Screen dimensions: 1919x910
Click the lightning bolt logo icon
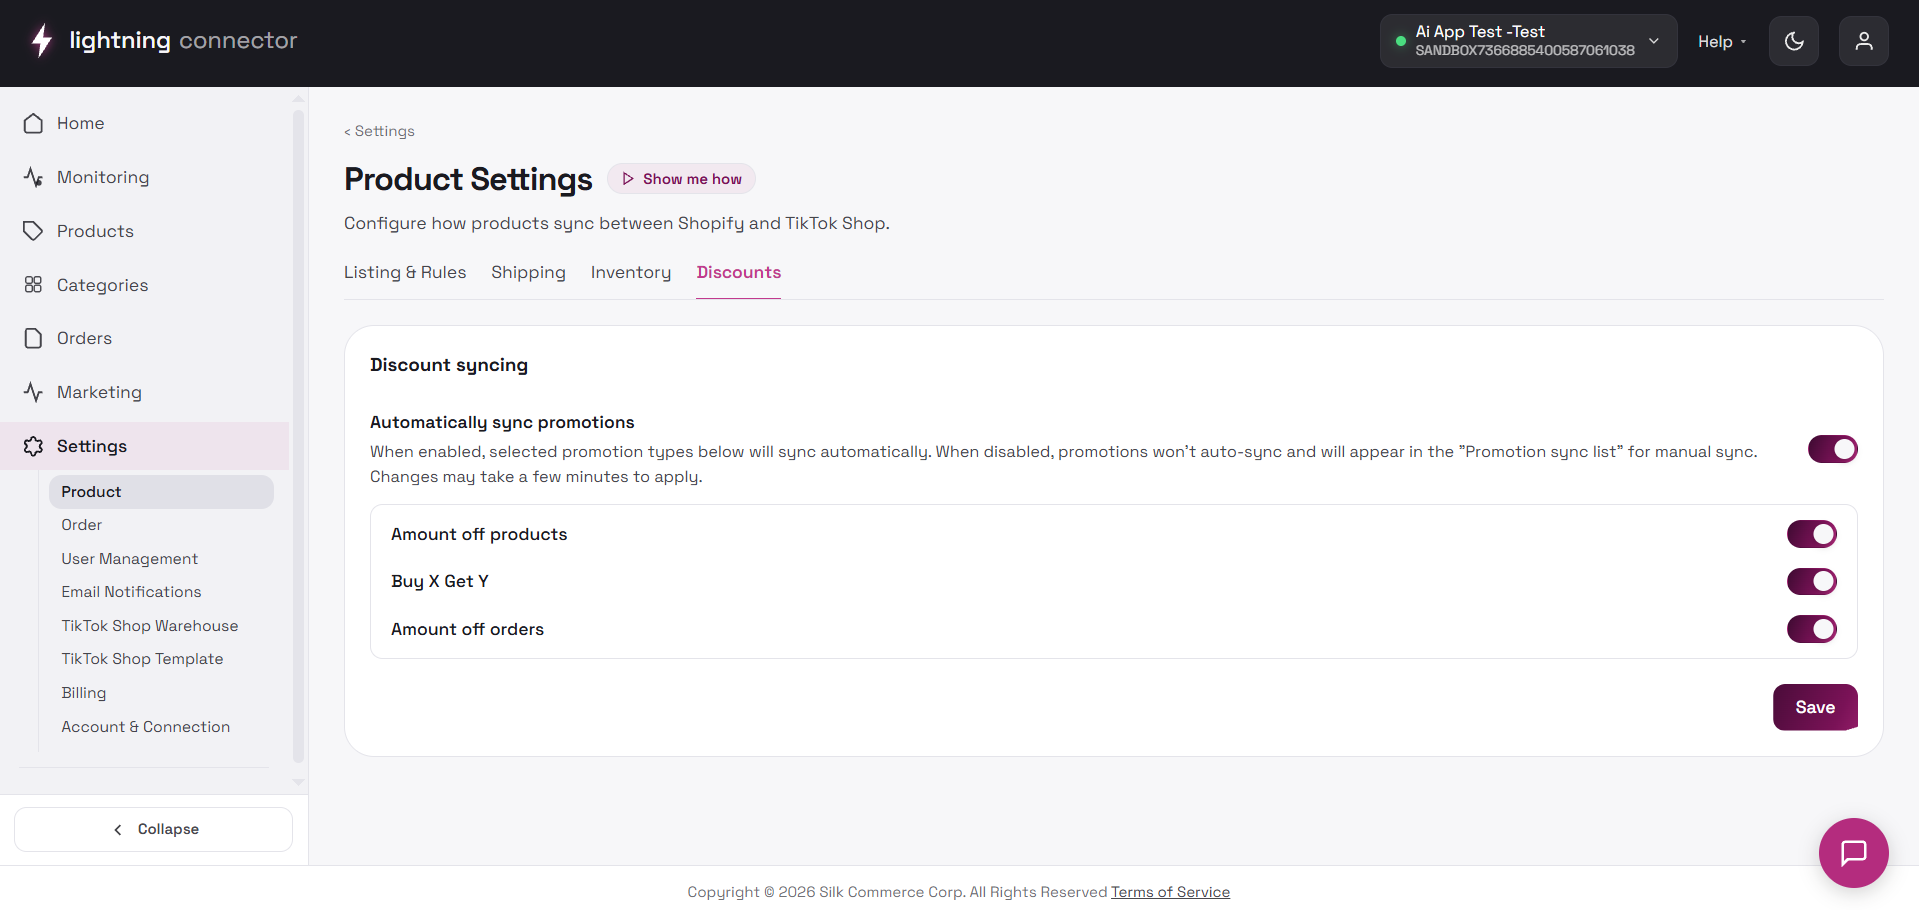[x=41, y=41]
